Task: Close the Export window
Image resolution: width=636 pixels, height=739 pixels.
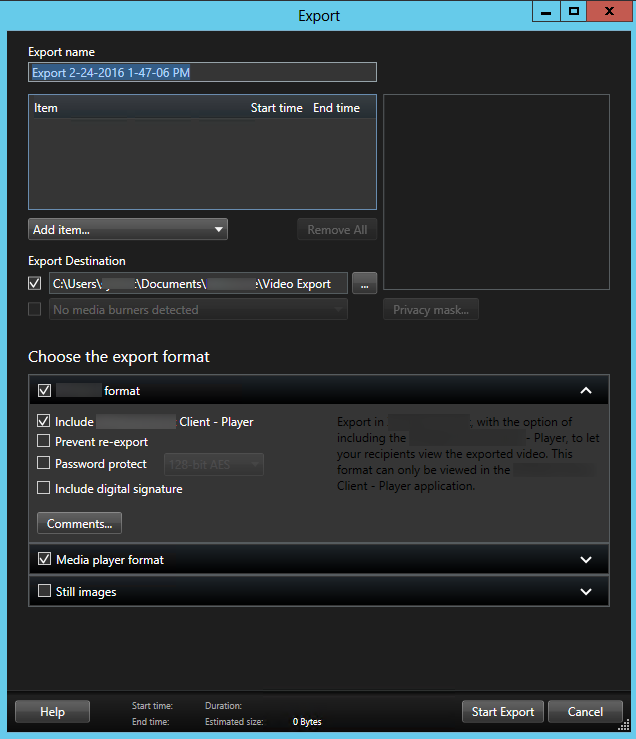Action: click(607, 11)
